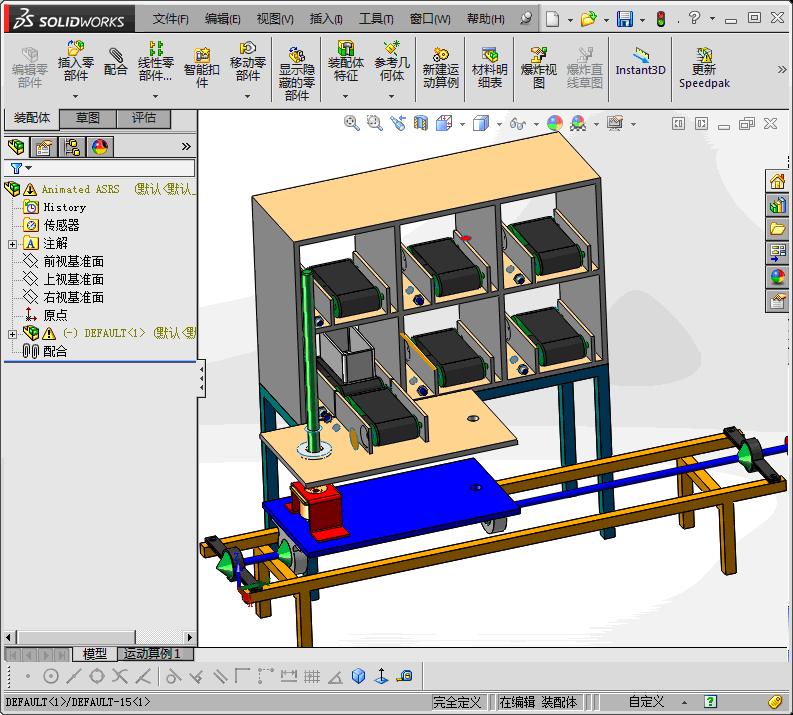Open the 文件(F) menu
Screen dimensions: 793x715
coord(171,19)
